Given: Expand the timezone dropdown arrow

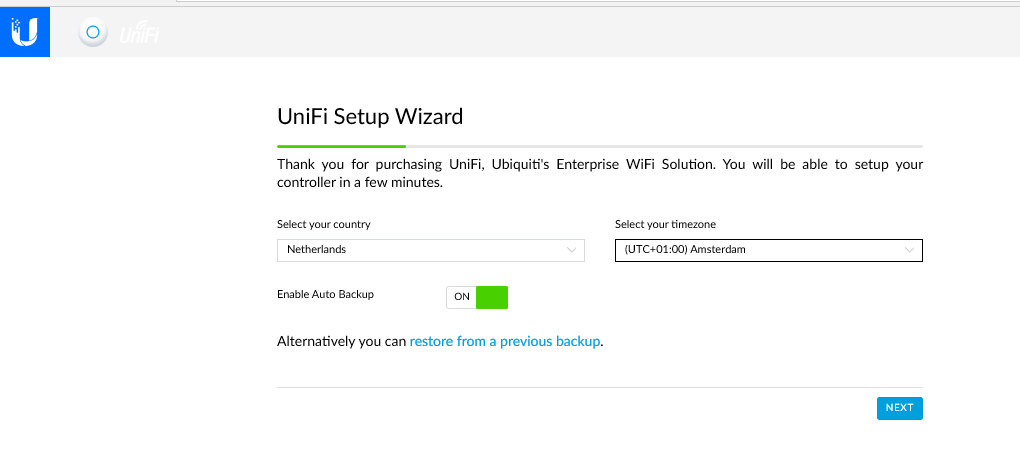Looking at the screenshot, I should click(x=909, y=250).
